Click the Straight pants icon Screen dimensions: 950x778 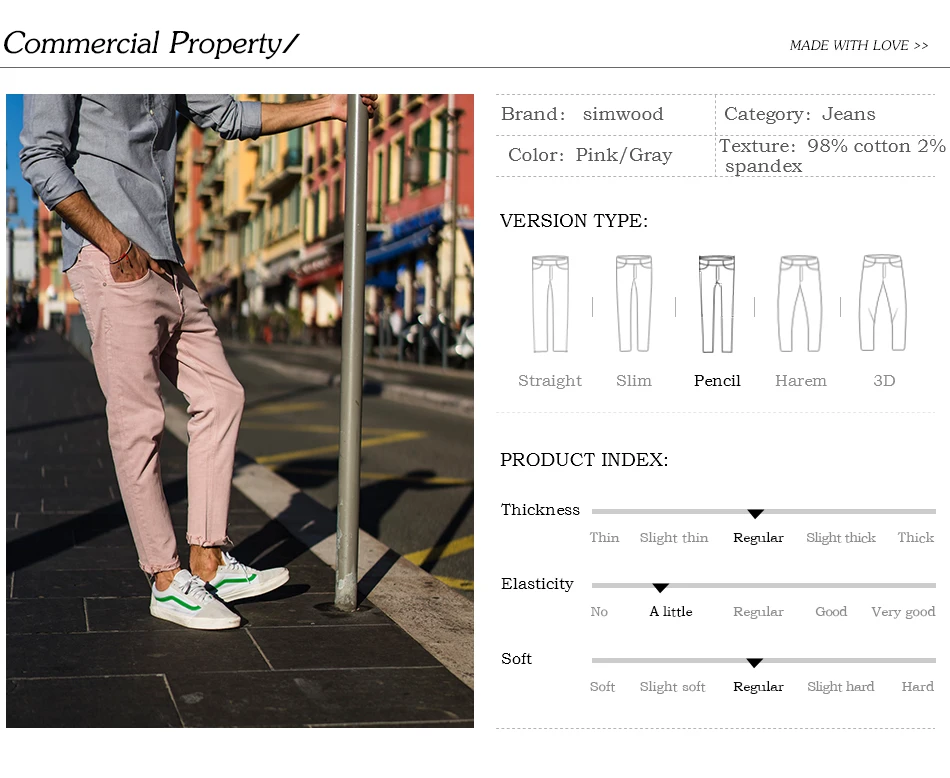pyautogui.click(x=550, y=304)
